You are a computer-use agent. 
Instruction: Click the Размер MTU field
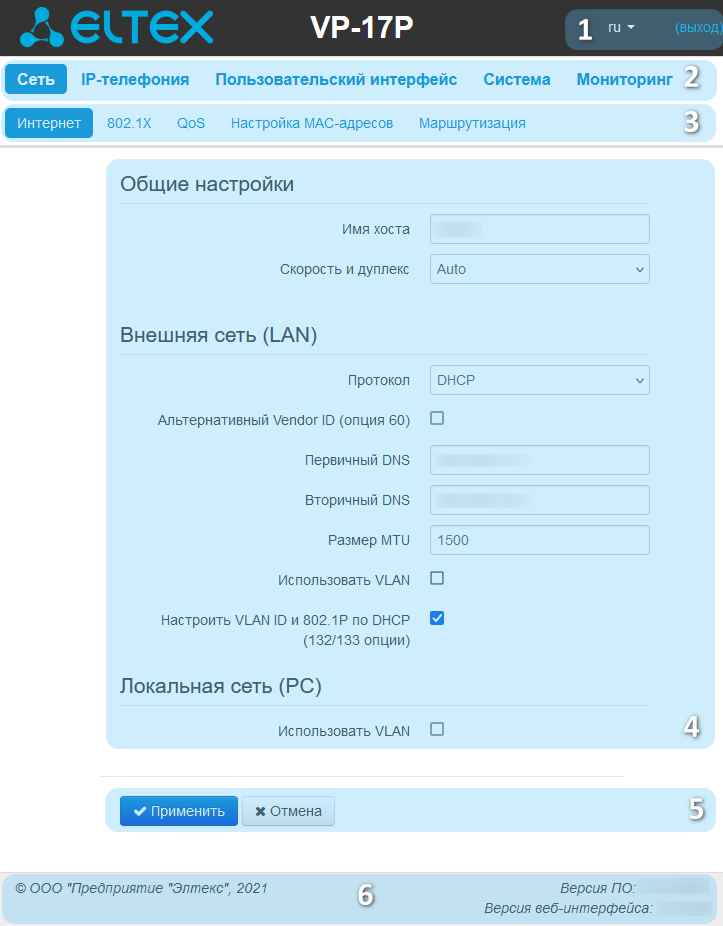540,540
